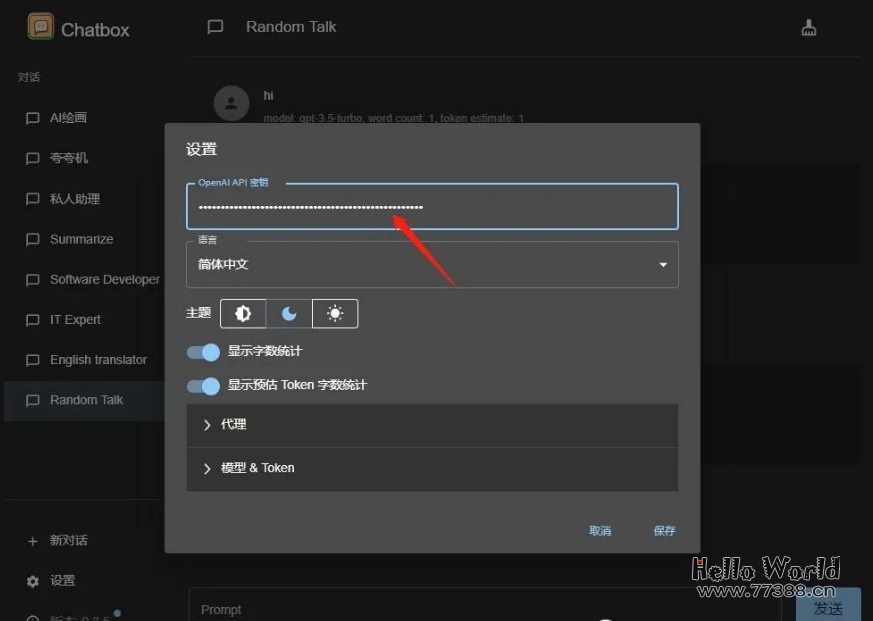Image resolution: width=873 pixels, height=621 pixels.
Task: Select the auto theme icon
Action: pyautogui.click(x=242, y=313)
